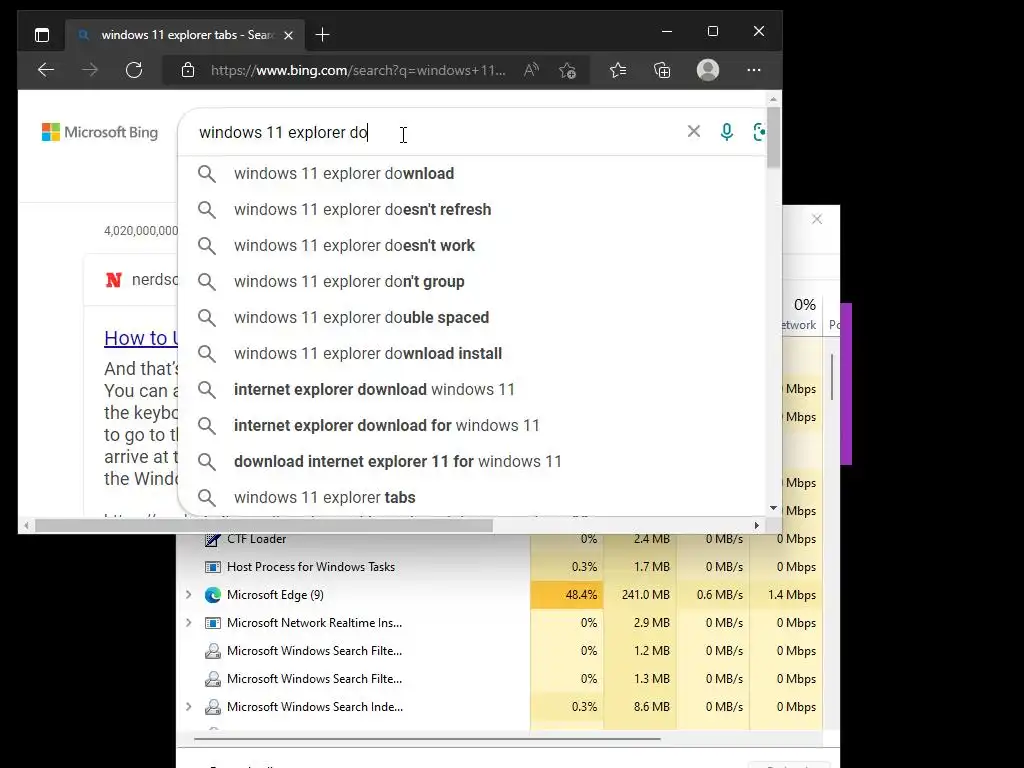
Task: Reload the Bing page
Action: click(134, 70)
